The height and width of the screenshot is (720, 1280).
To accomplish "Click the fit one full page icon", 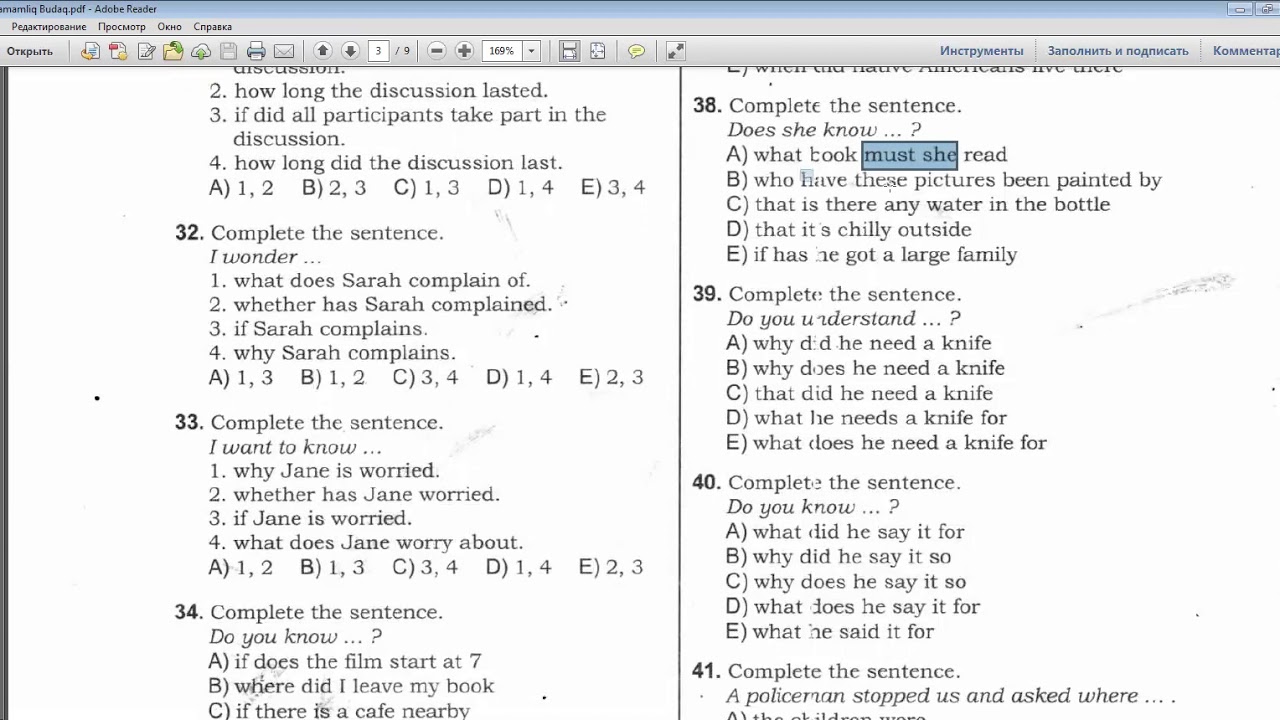I will pyautogui.click(x=597, y=51).
